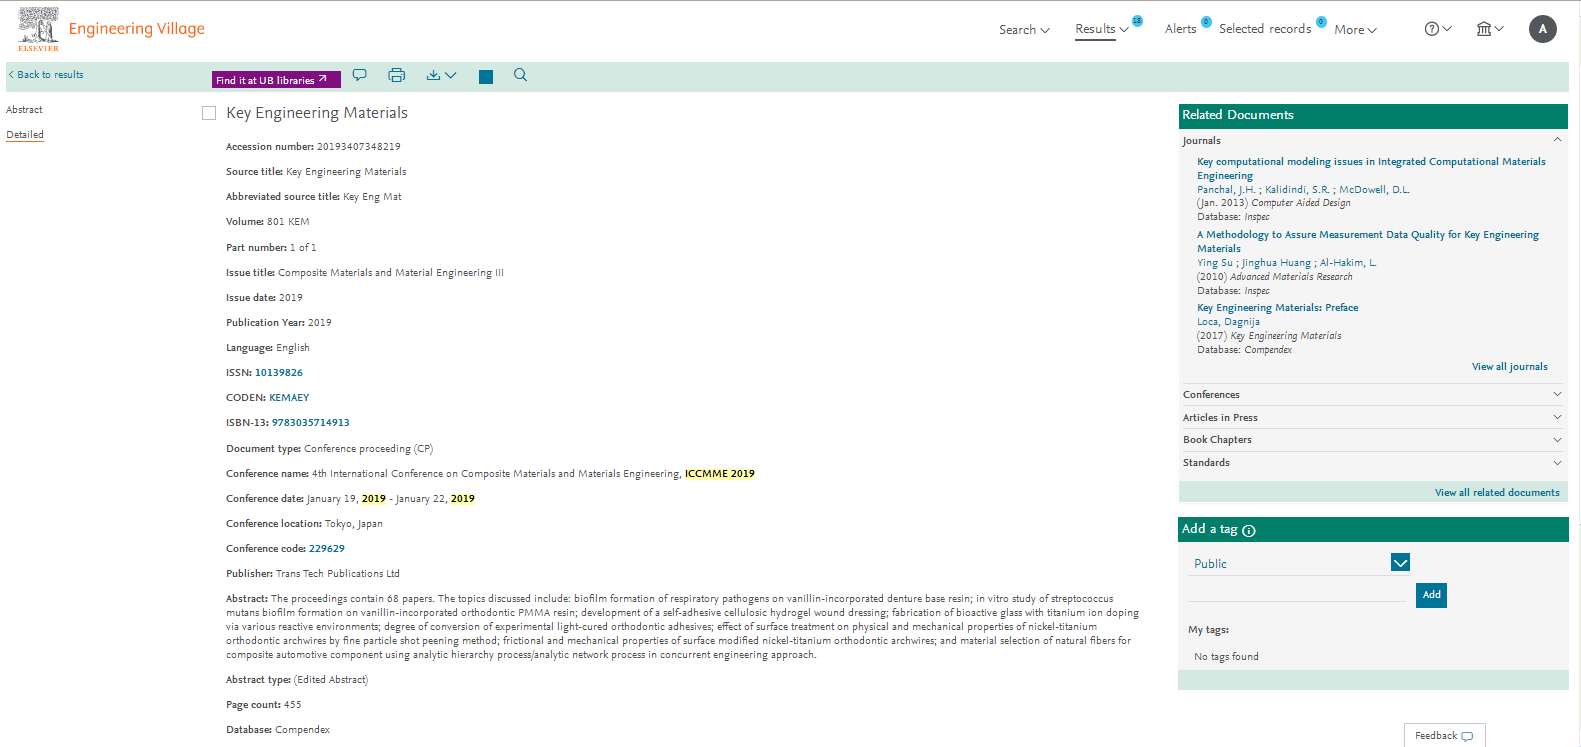Collapse the Journals section

coord(1557,140)
